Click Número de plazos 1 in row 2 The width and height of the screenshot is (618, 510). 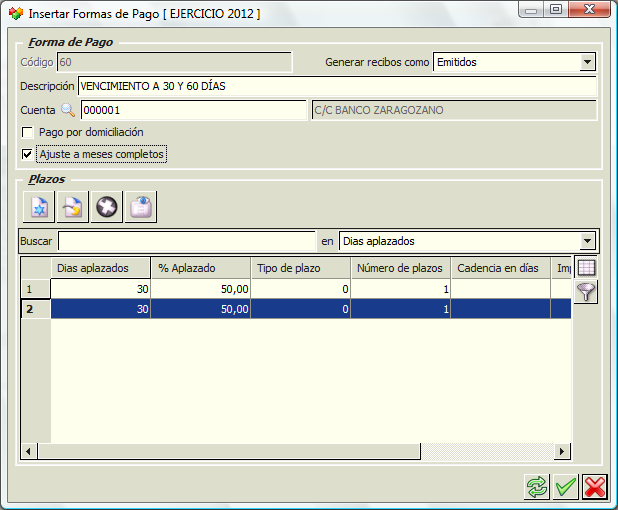[401, 309]
